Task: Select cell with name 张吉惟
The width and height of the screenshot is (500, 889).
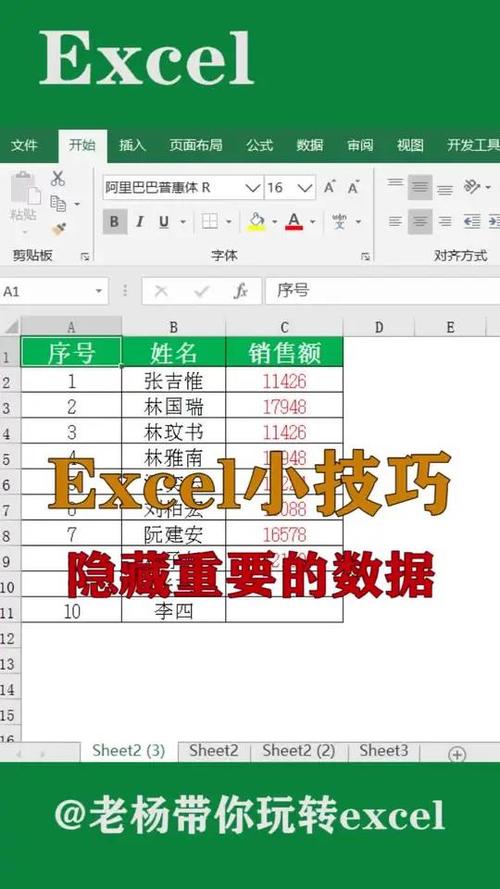Action: pyautogui.click(x=173, y=380)
